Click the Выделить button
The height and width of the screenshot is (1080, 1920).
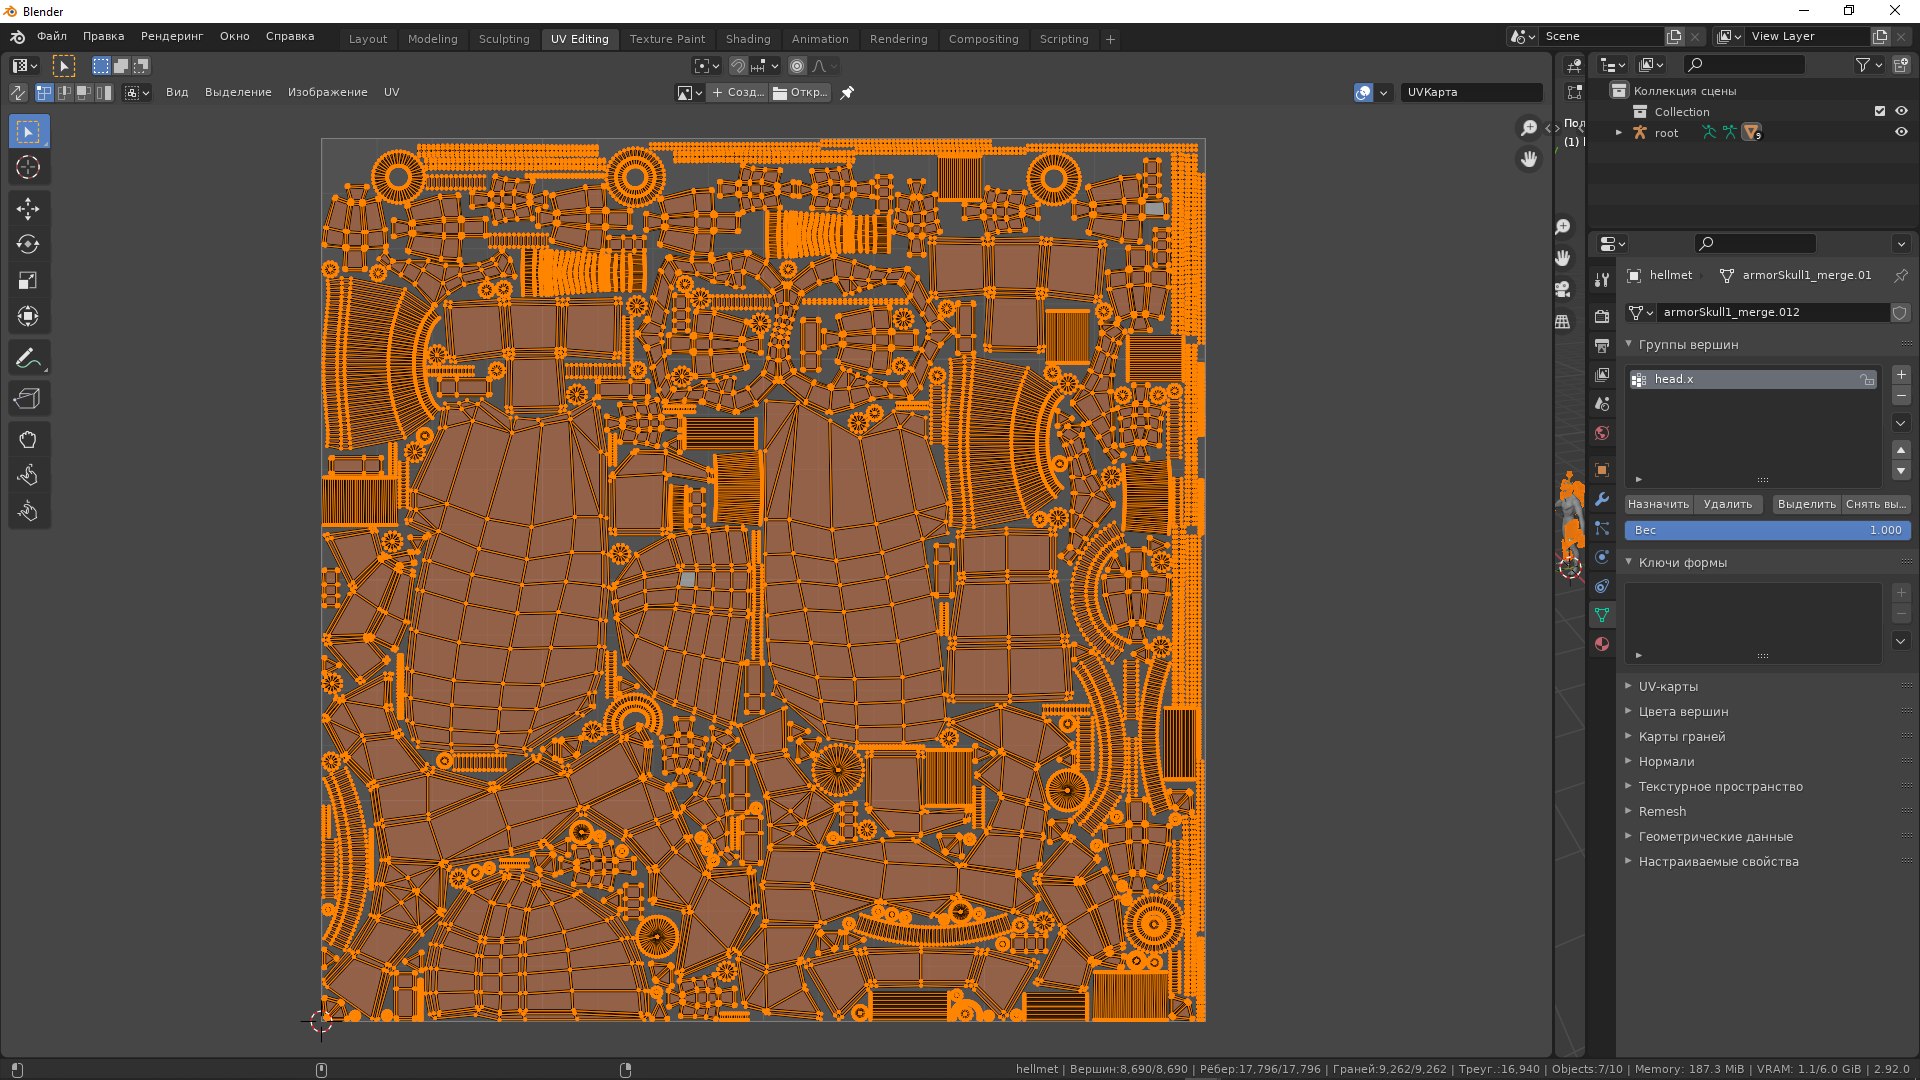tap(1806, 504)
